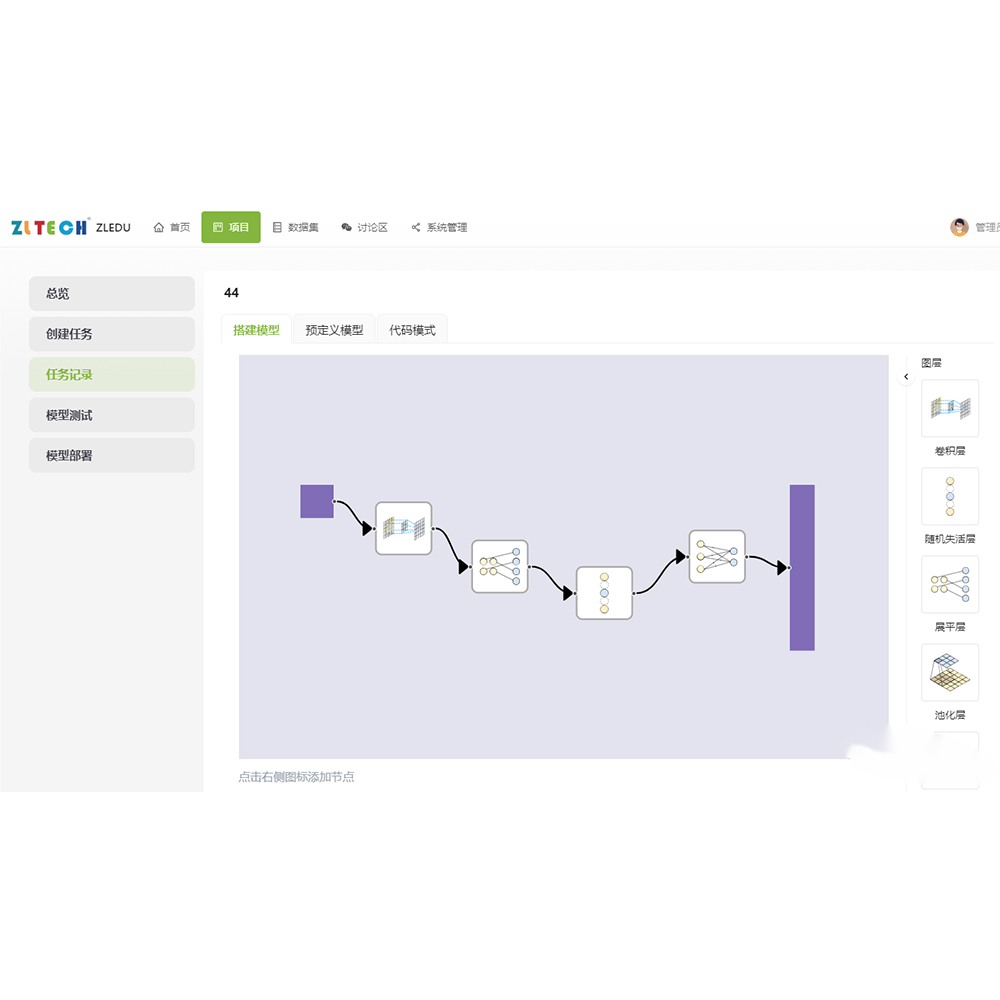Screen dimensions: 1000x1000
Task: Add the dropout layer (随机失活层) icon
Action: click(x=949, y=496)
